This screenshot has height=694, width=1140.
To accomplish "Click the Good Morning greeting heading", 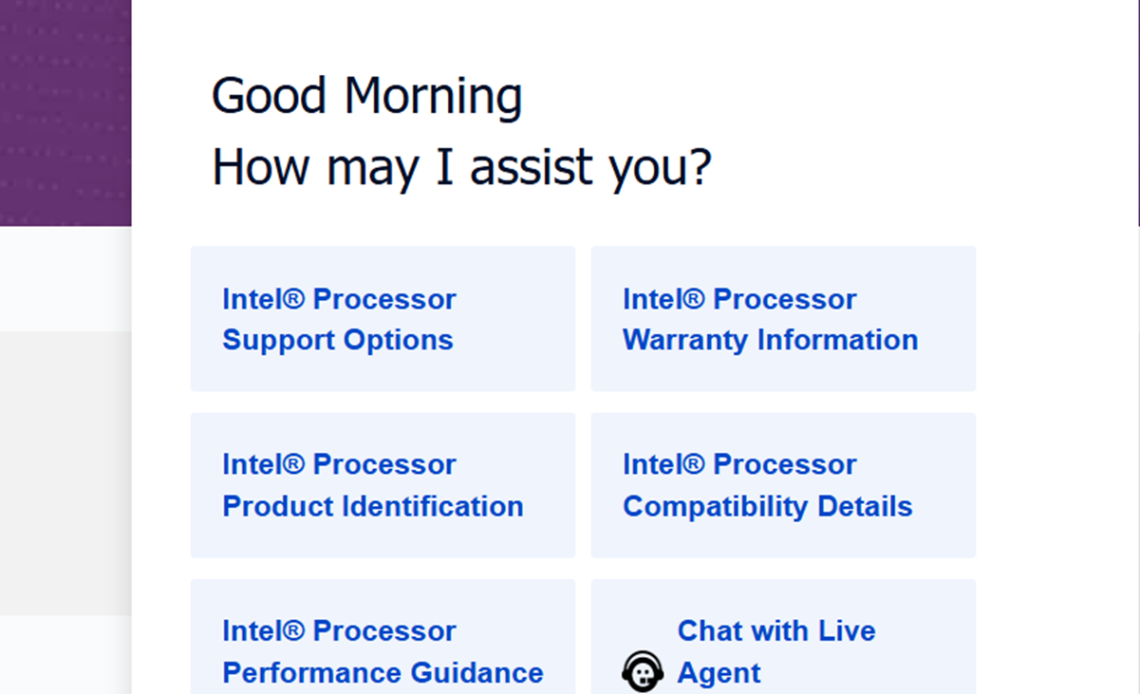I will click(366, 97).
